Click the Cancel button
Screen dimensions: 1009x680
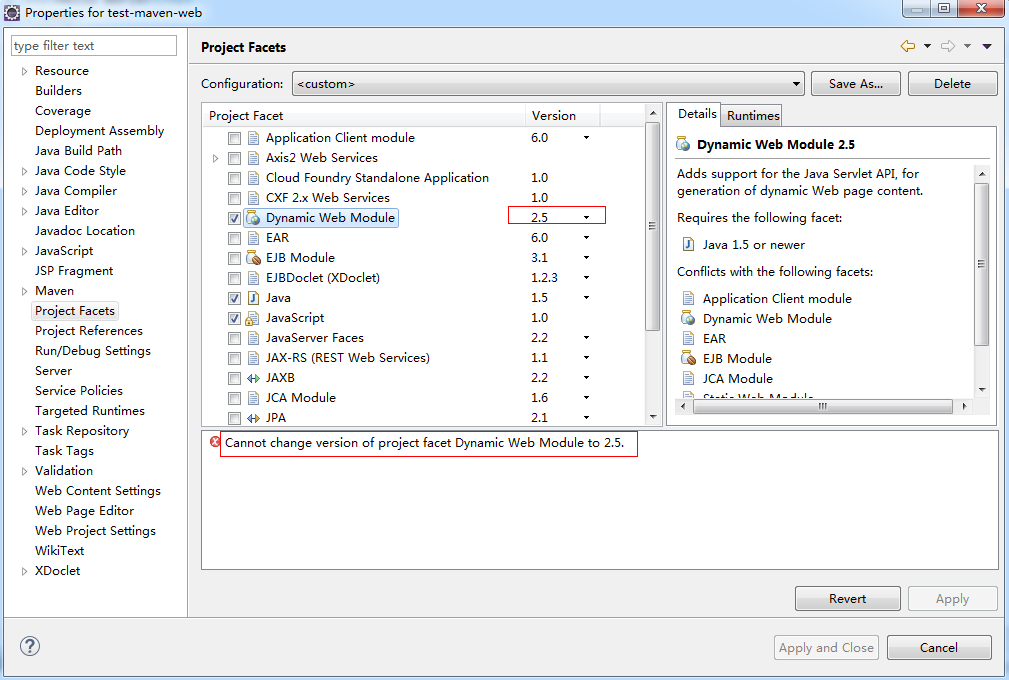coord(939,647)
